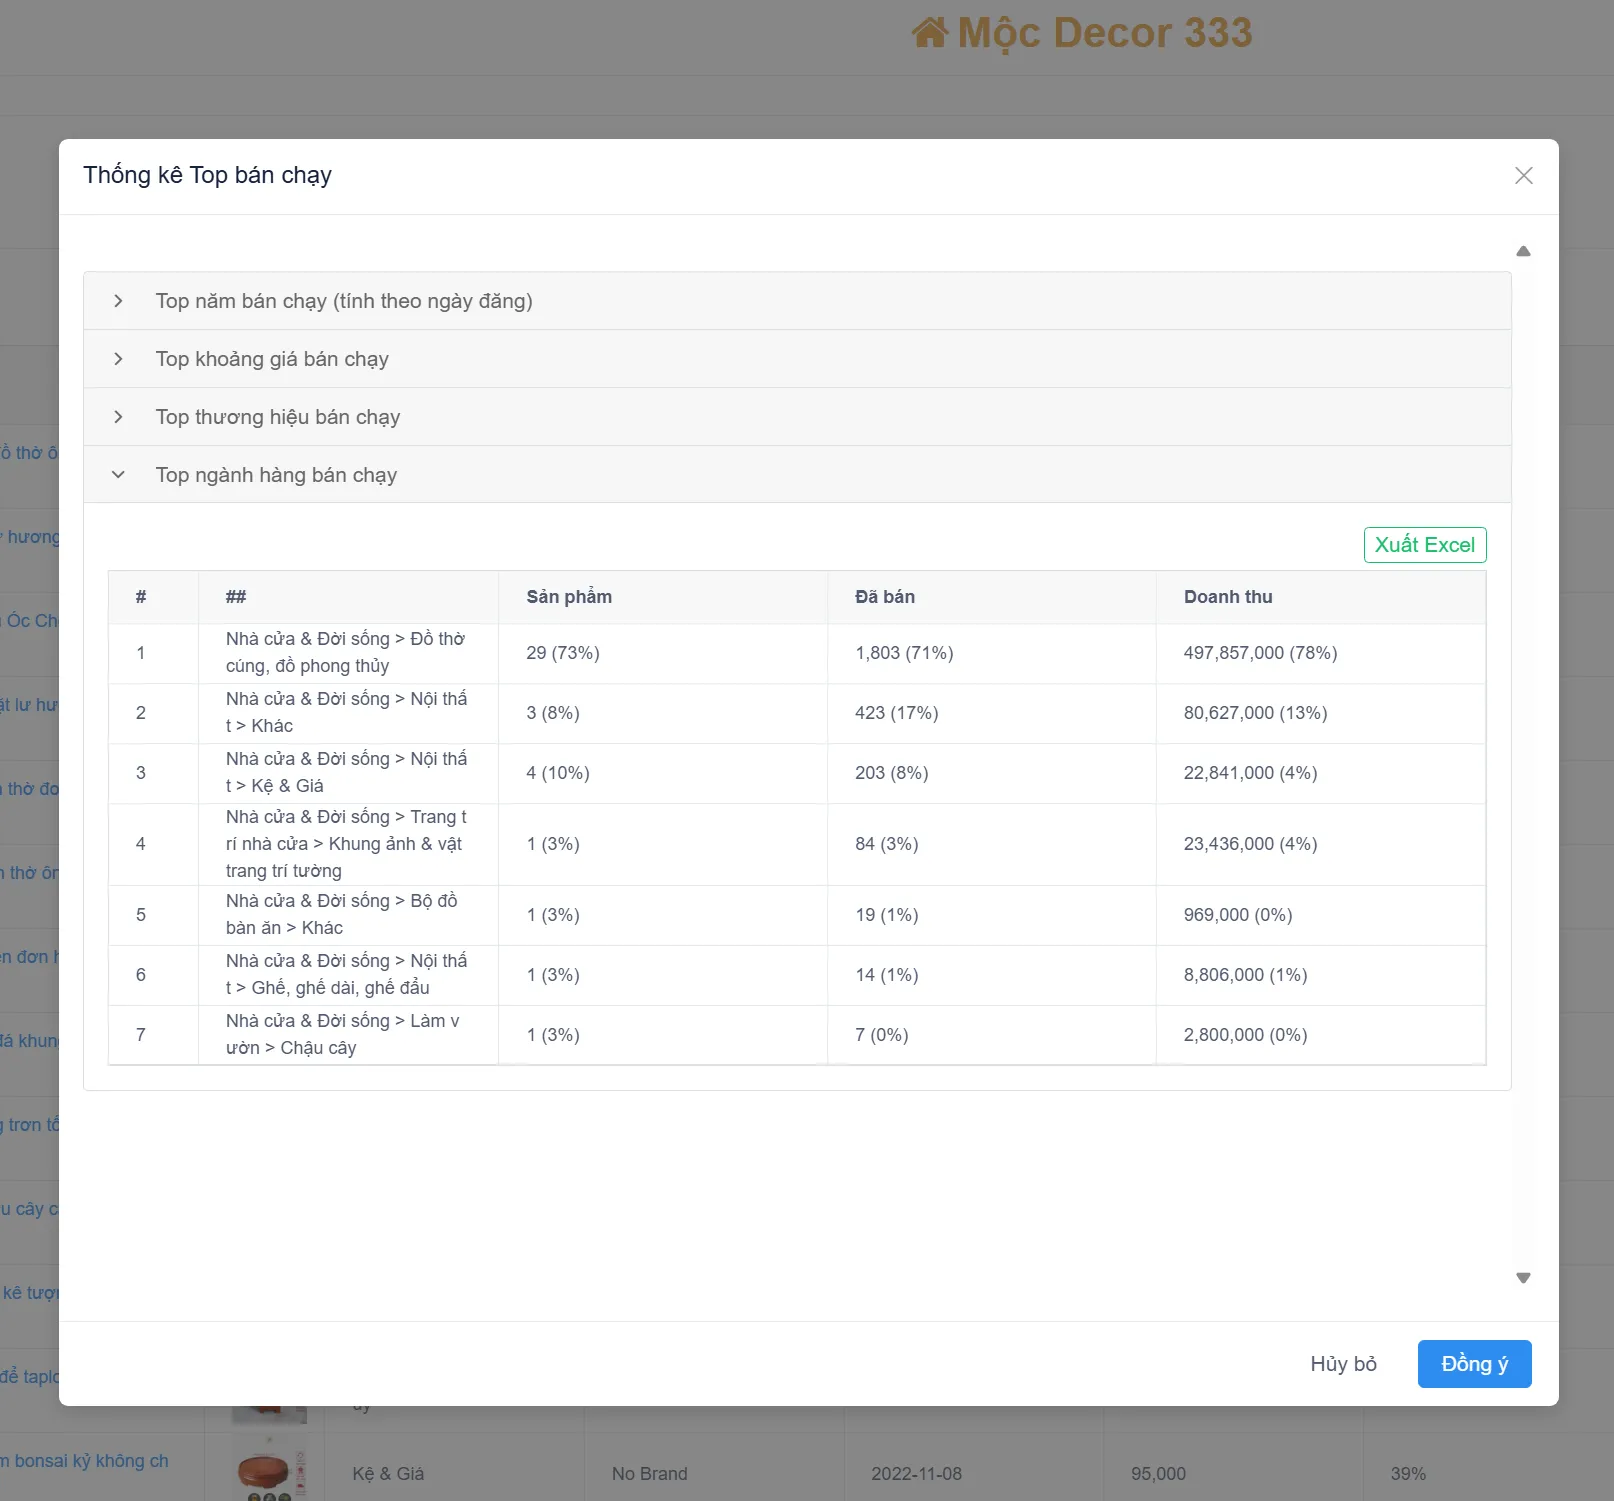
Task: Click the Đồng ý button
Action: [1474, 1364]
